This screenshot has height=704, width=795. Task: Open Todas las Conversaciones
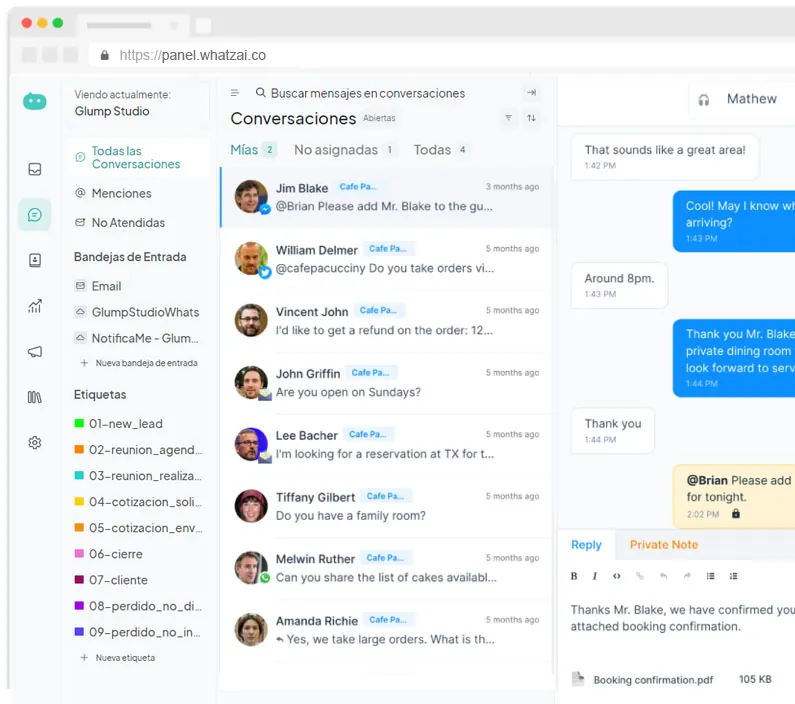pyautogui.click(x=138, y=157)
